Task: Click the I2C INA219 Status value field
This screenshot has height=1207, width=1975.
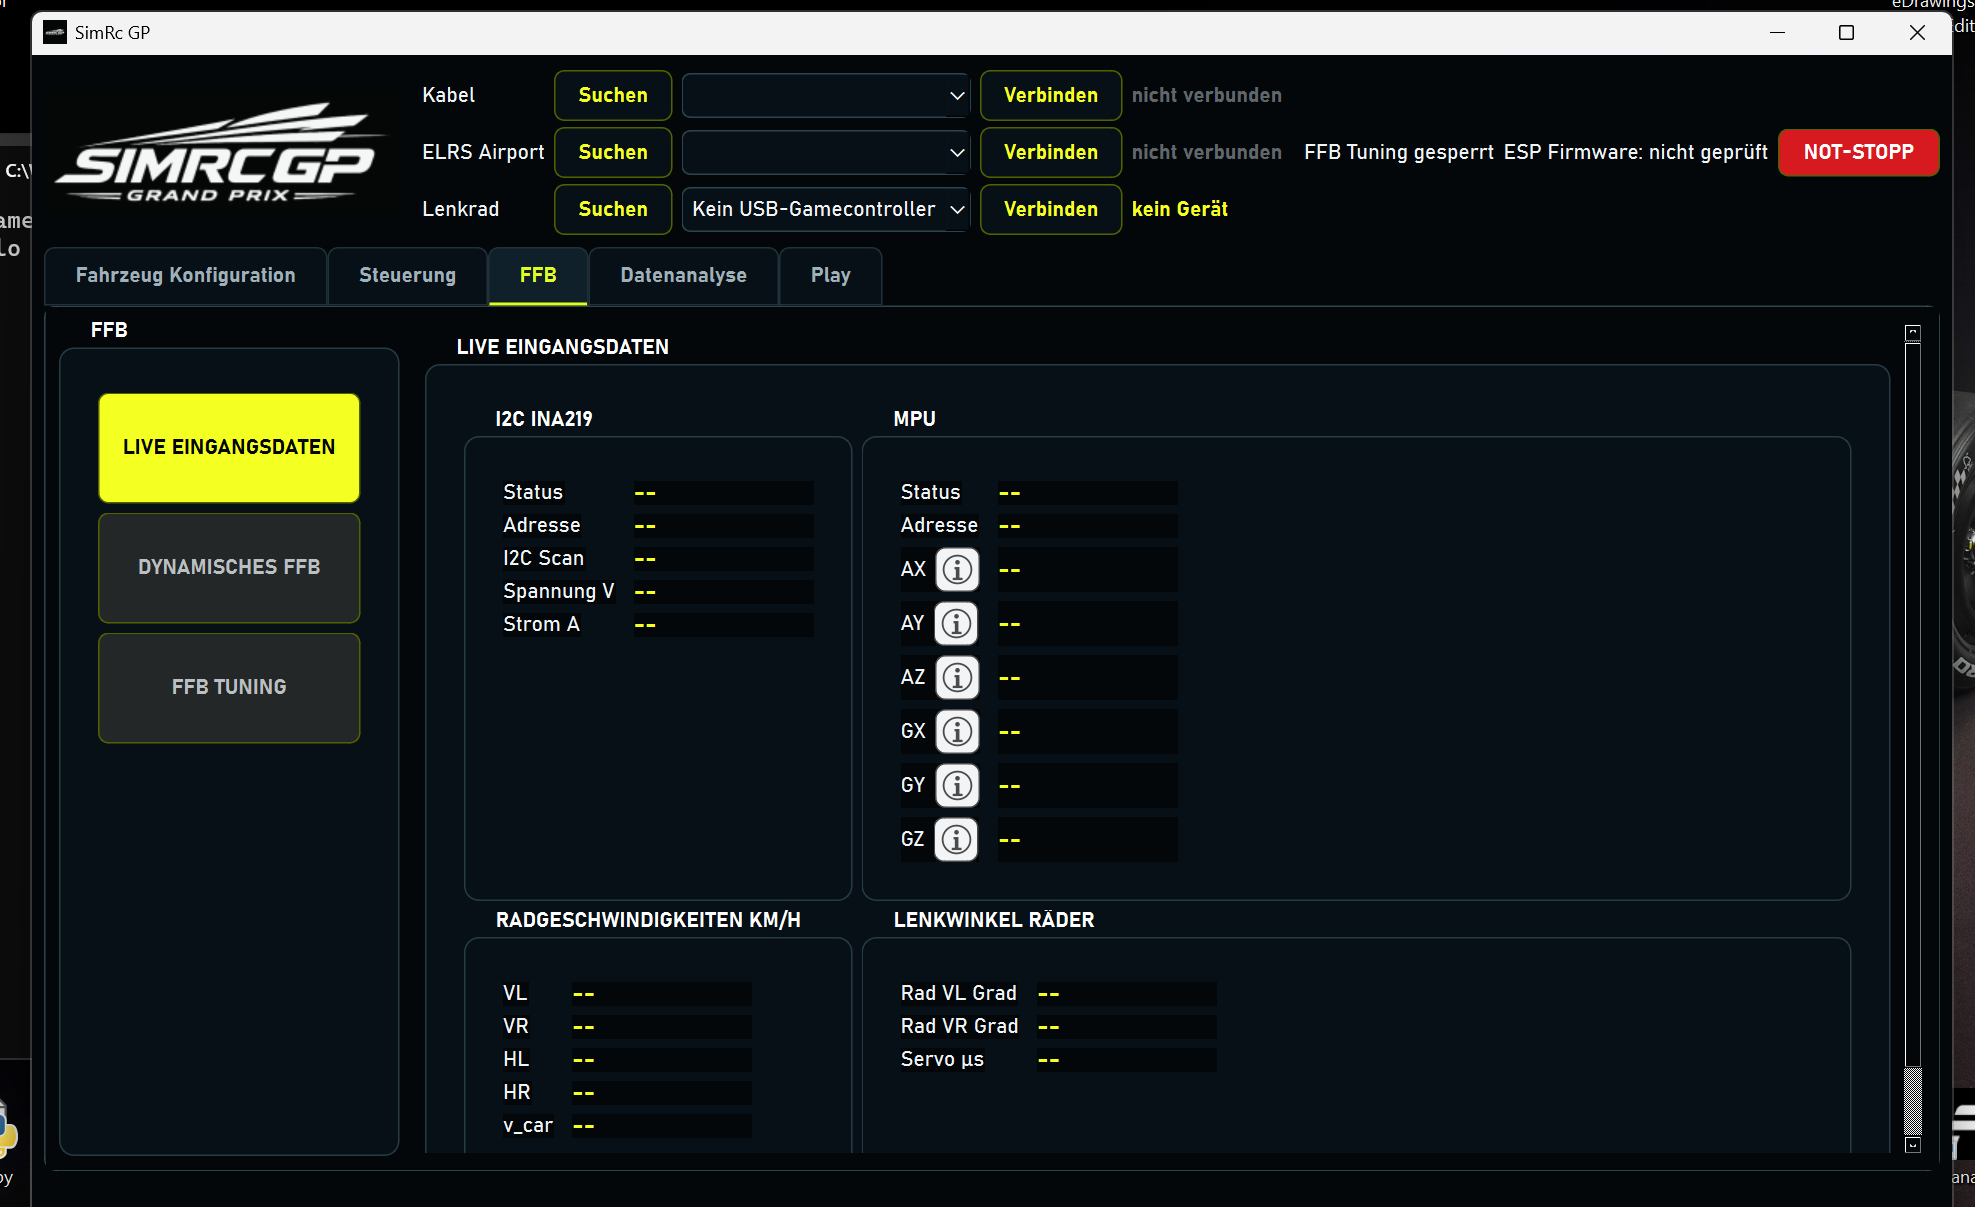Action: pos(723,492)
